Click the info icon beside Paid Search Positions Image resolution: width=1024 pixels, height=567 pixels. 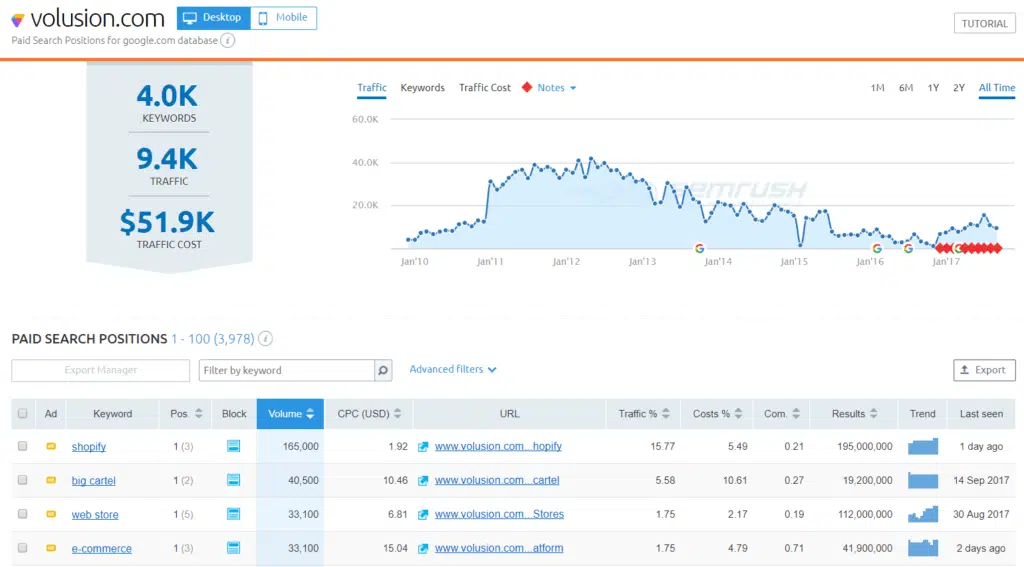(266, 339)
